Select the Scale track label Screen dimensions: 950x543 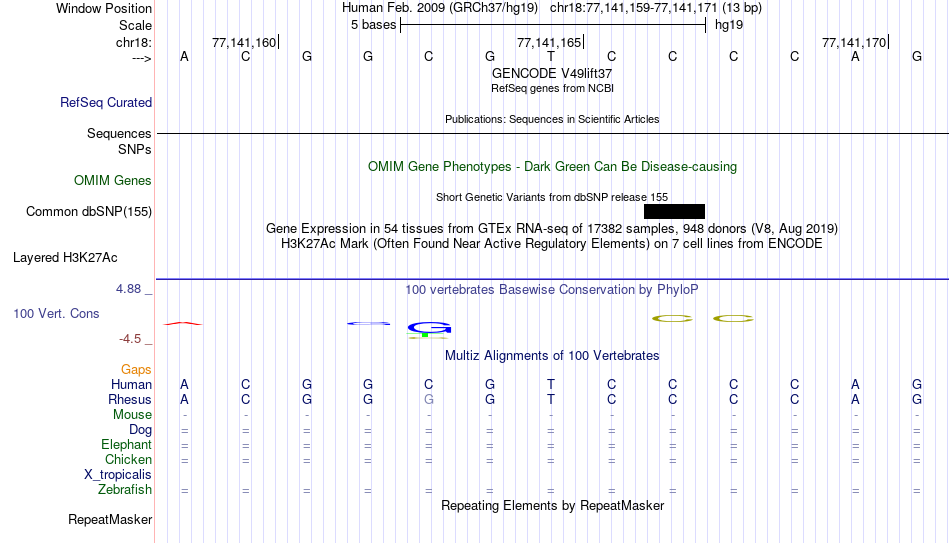135,25
